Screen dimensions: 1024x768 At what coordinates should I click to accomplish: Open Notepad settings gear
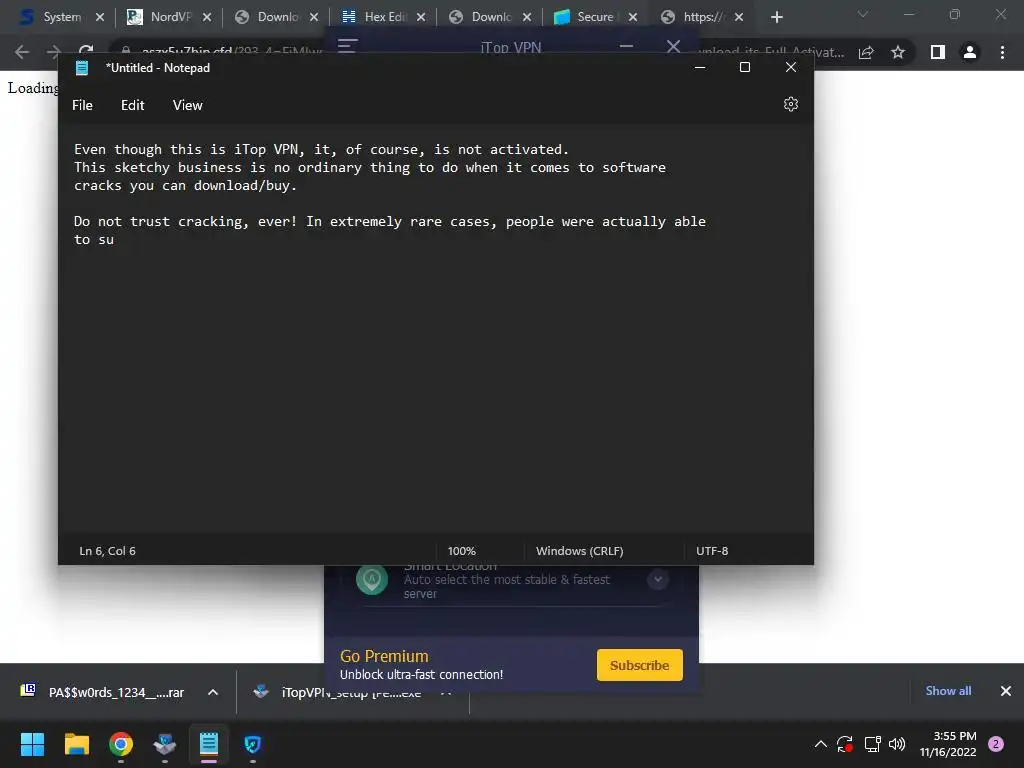(790, 104)
